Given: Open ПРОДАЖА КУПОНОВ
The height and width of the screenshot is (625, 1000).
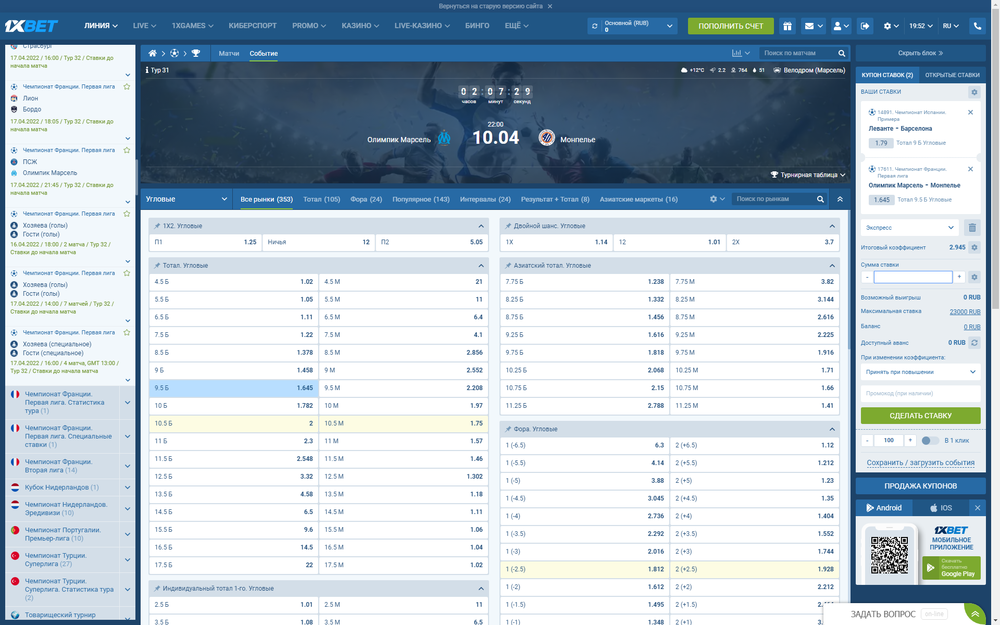Looking at the screenshot, I should (920, 486).
